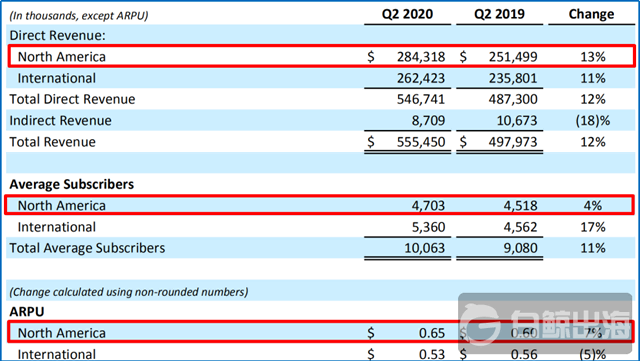The image size is (640, 361).
Task: Select North America ARPU 0.65 value
Action: click(432, 333)
